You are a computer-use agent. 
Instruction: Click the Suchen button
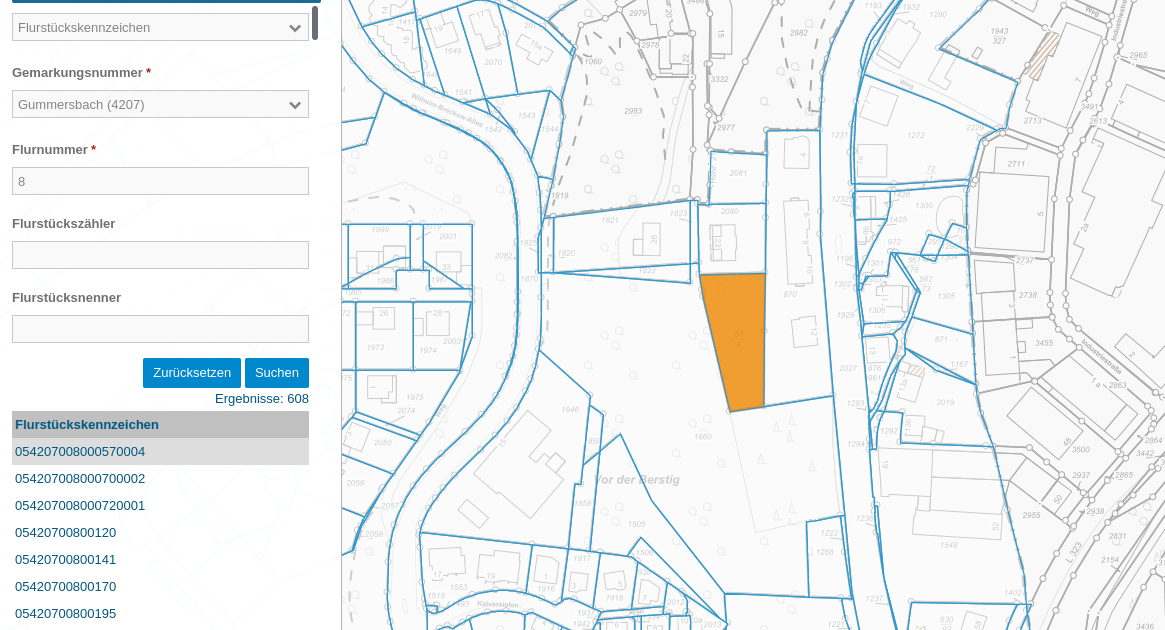276,373
